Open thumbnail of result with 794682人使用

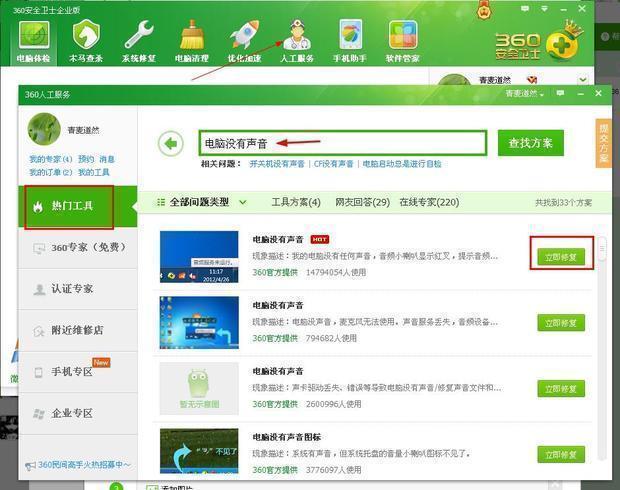pos(199,323)
